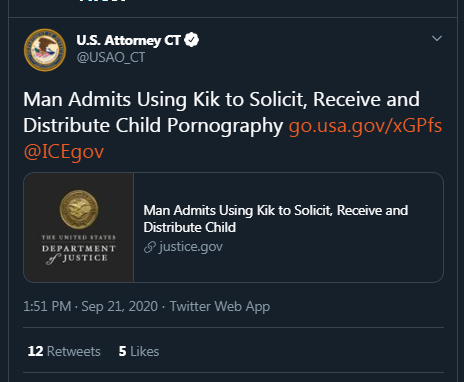
Task: Open the Department of Justice card thumbnail
Action: click(x=79, y=227)
